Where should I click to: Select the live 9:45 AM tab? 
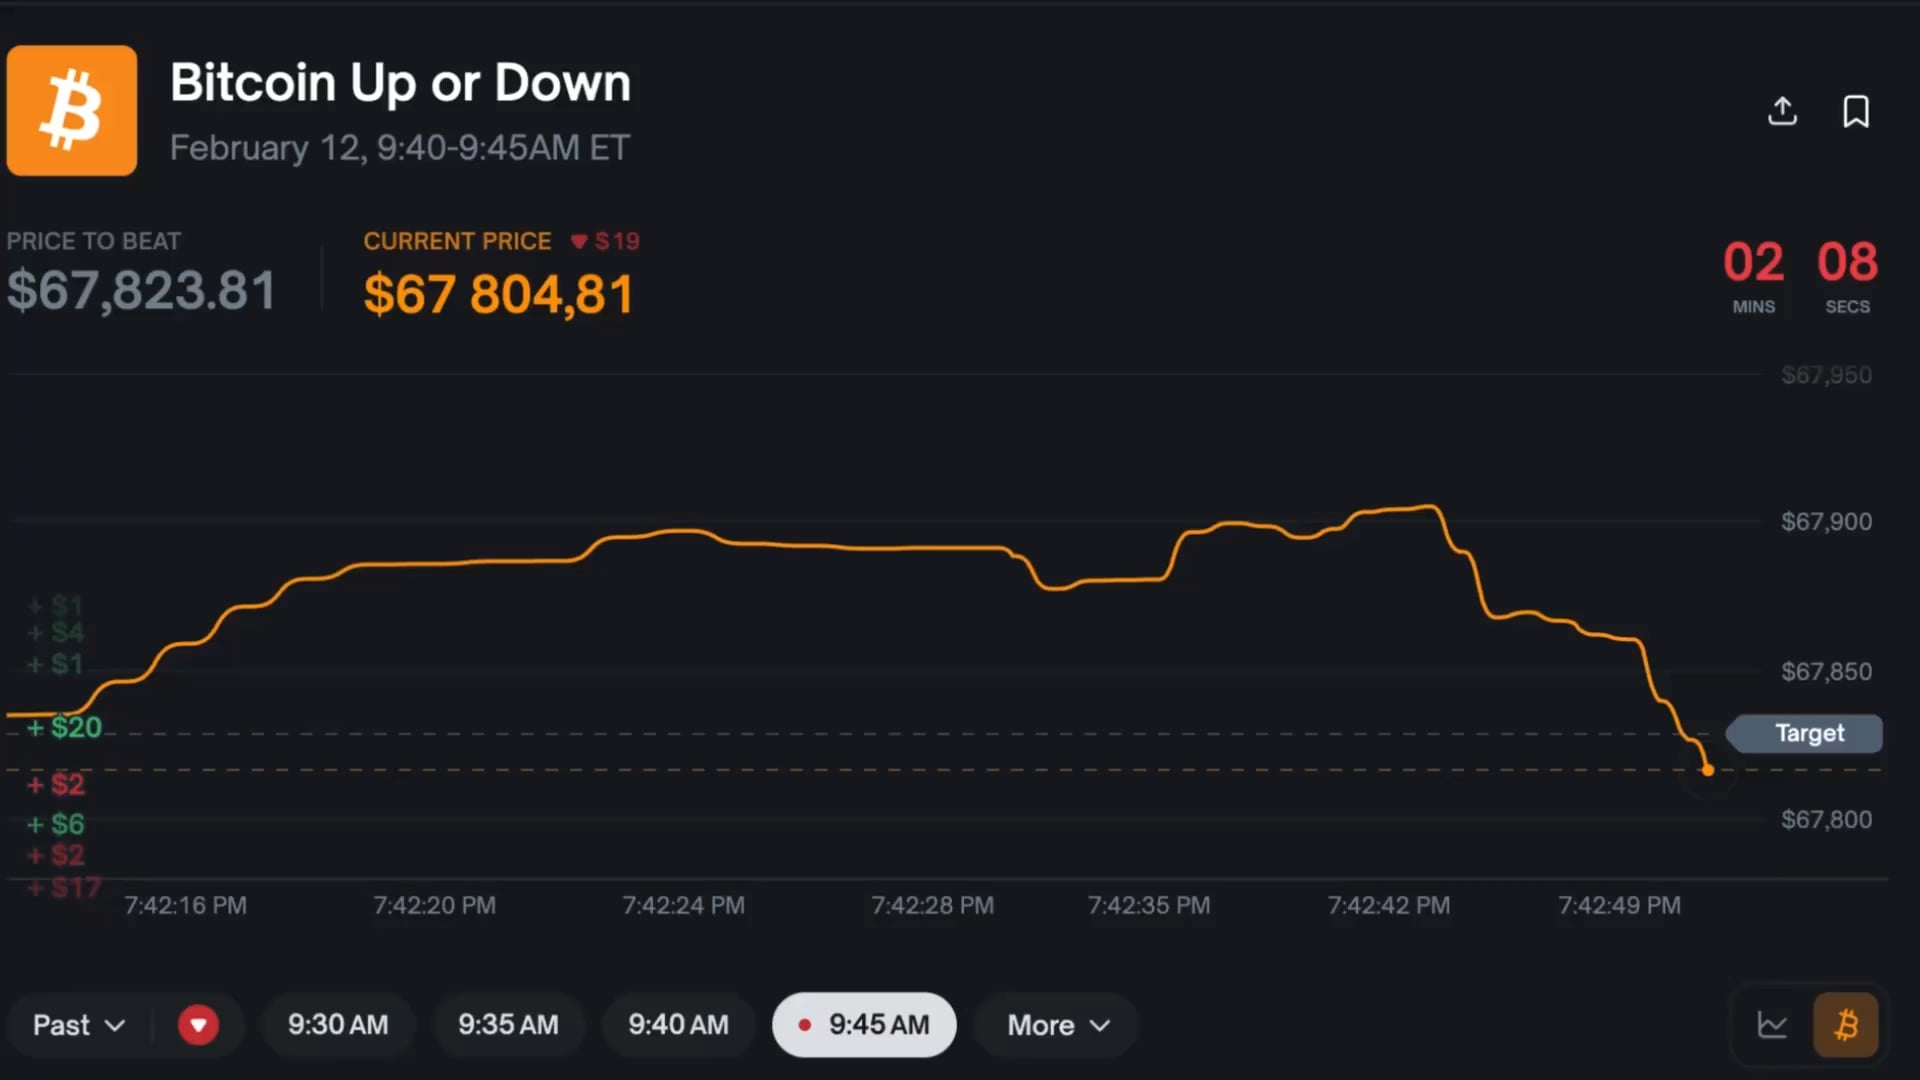864,1025
